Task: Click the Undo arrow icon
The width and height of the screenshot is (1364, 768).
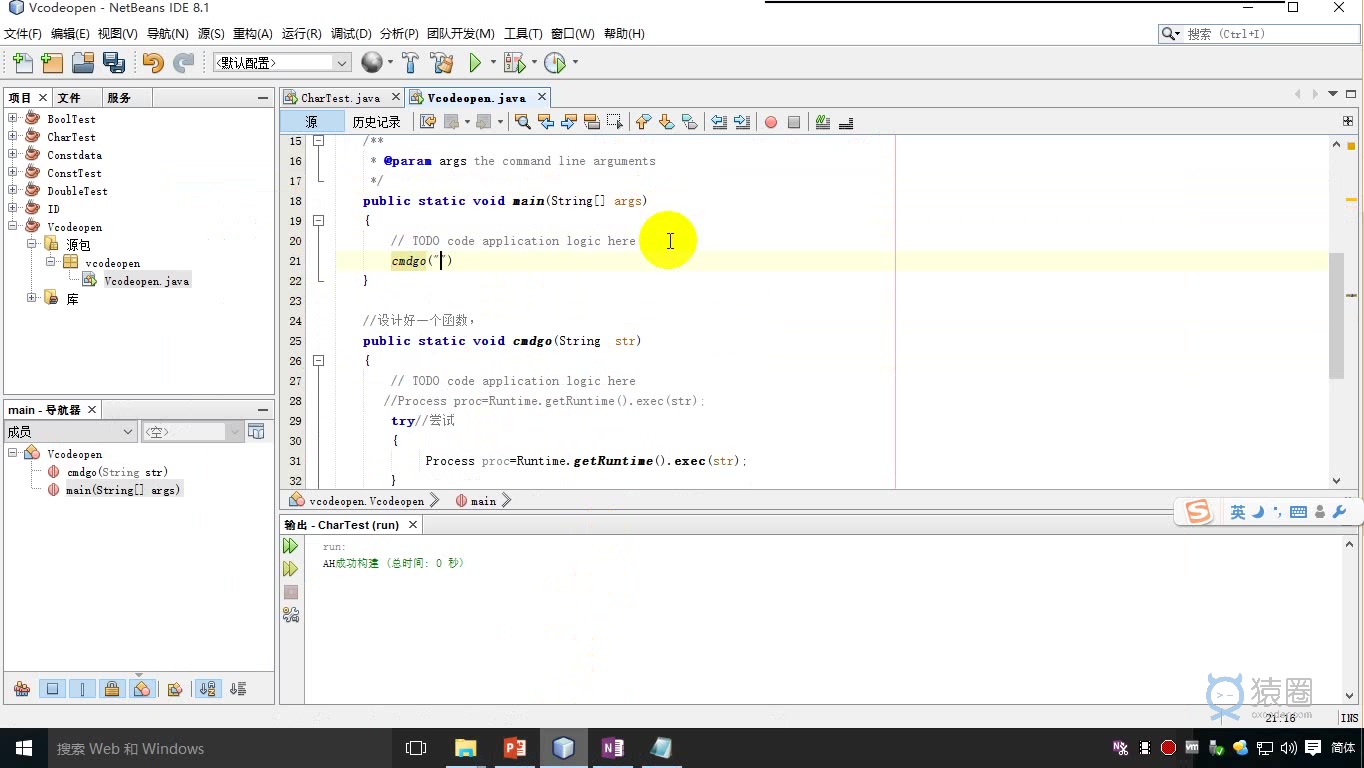Action: pyautogui.click(x=153, y=63)
